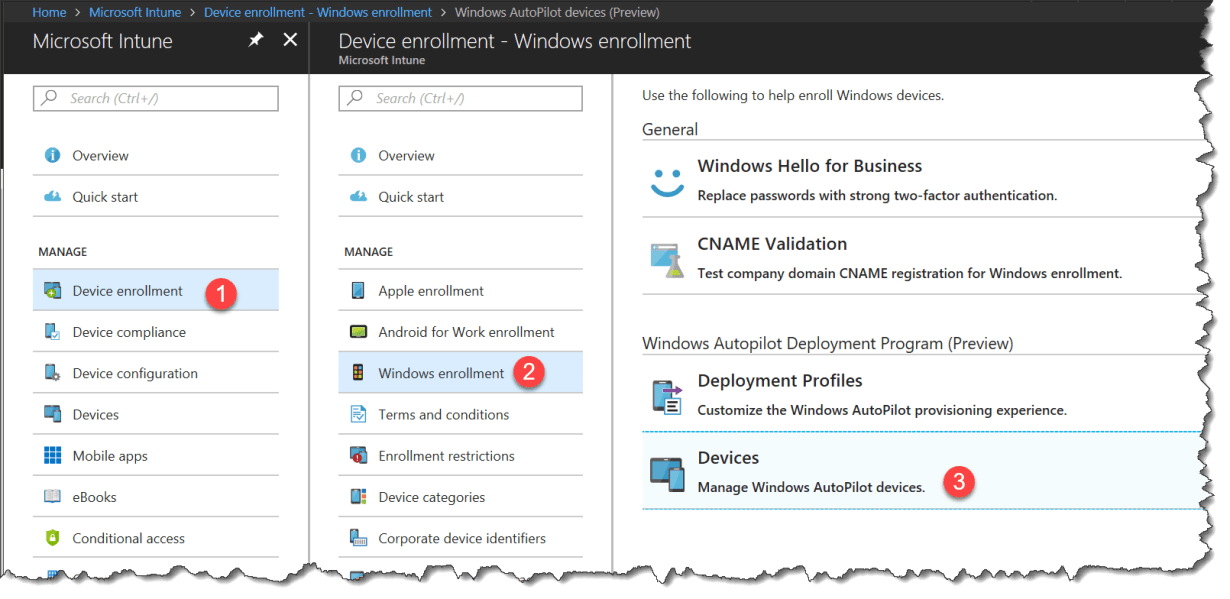The width and height of the screenshot is (1230, 599).
Task: Click the Enrollment restrictions icon
Action: click(358, 456)
